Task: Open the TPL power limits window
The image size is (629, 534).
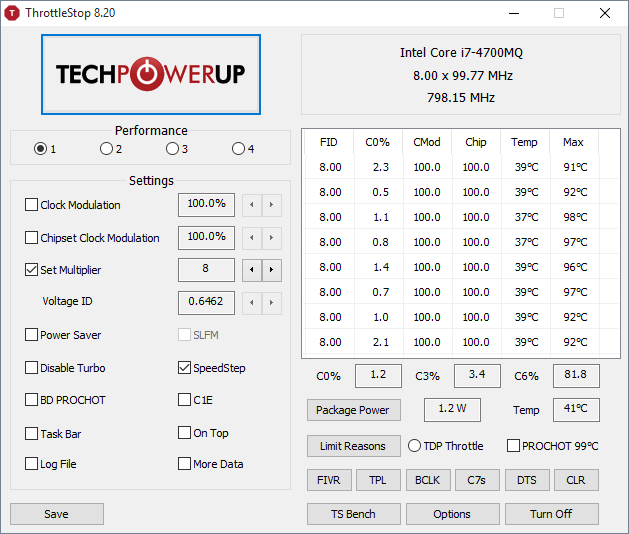Action: (378, 480)
